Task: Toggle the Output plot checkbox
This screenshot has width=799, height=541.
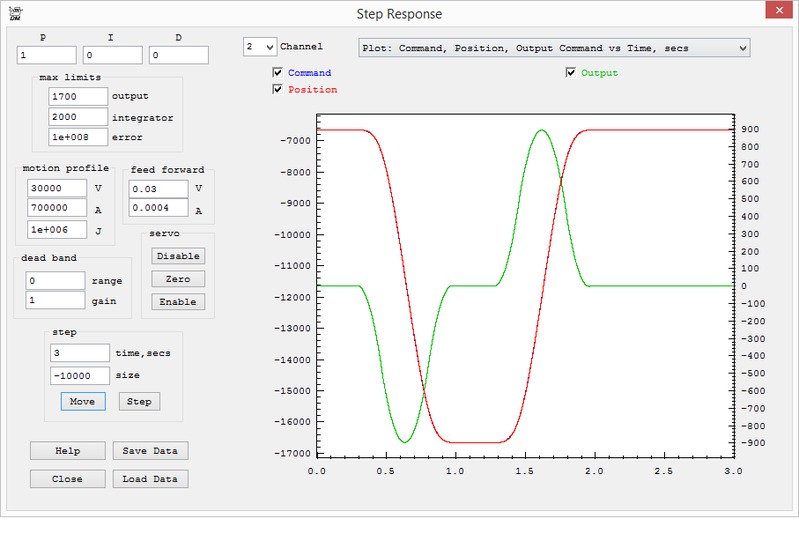Action: 571,73
